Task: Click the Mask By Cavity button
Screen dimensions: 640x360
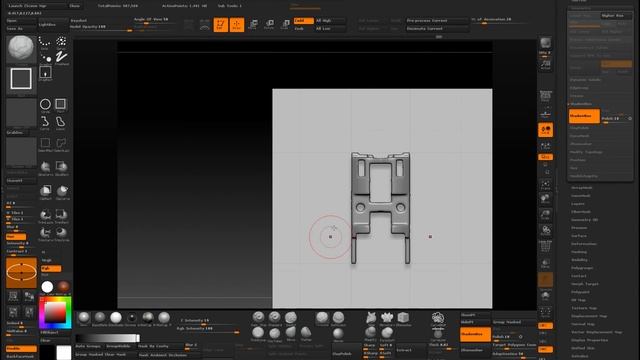Action: click(160, 346)
